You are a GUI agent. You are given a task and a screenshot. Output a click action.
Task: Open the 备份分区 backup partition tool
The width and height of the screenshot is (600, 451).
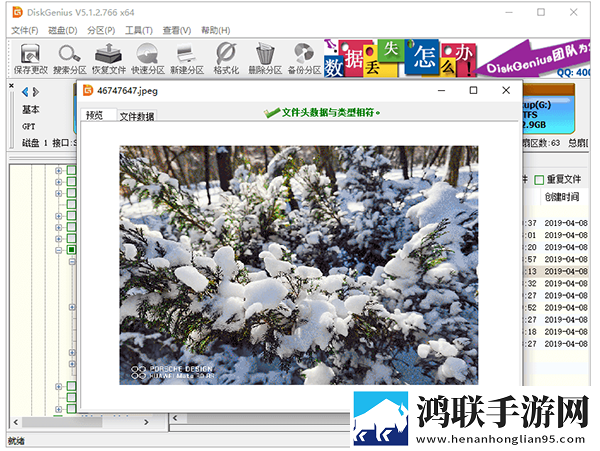[304, 59]
